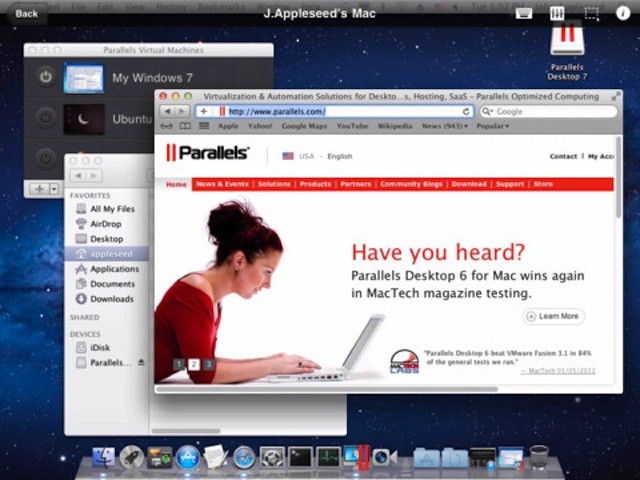Open the Contact link on Parallels site

pos(563,156)
